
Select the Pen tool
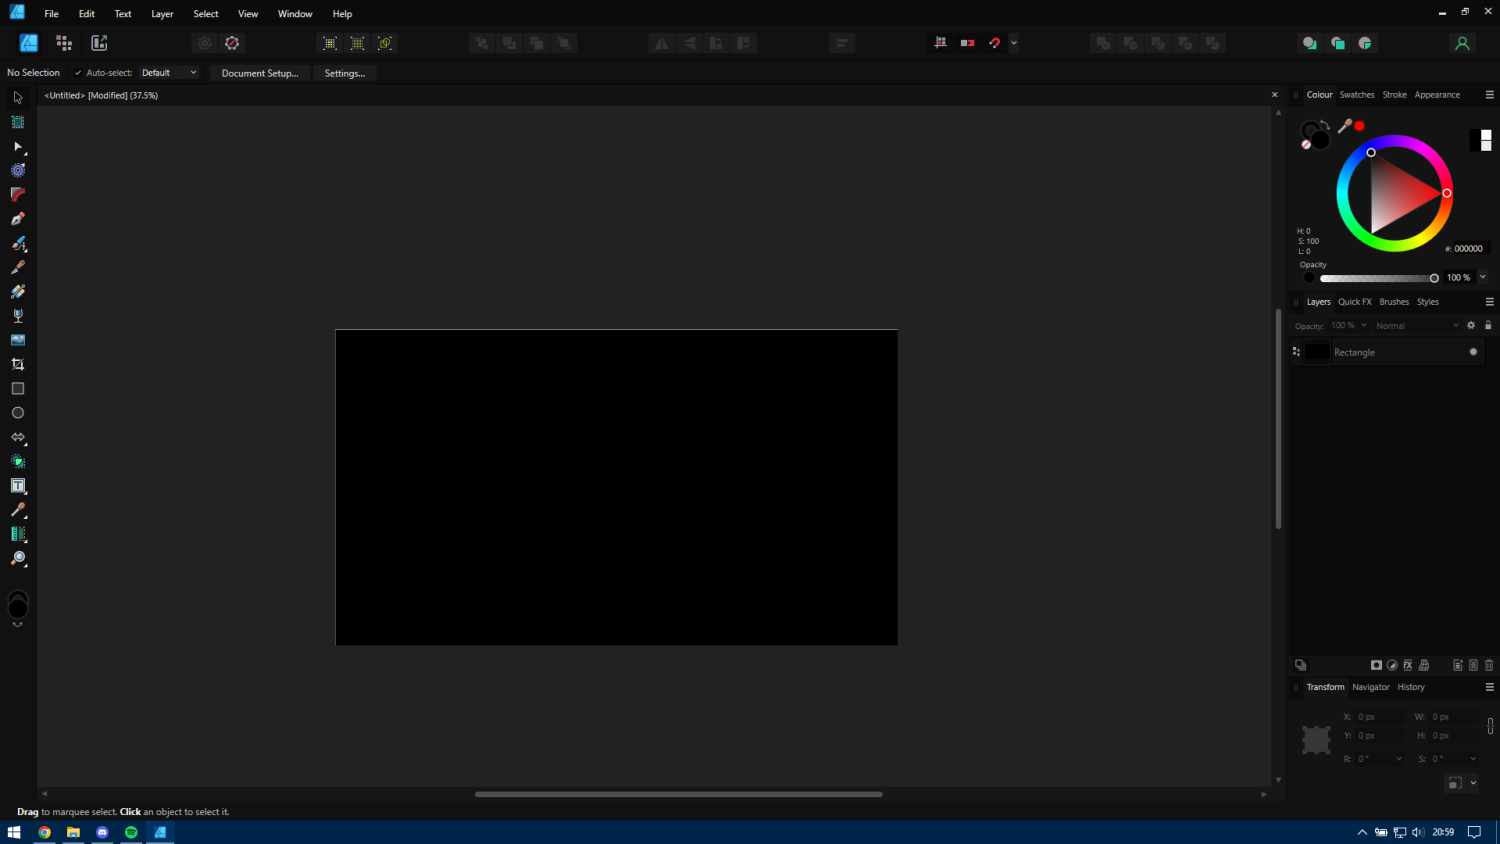click(17, 218)
